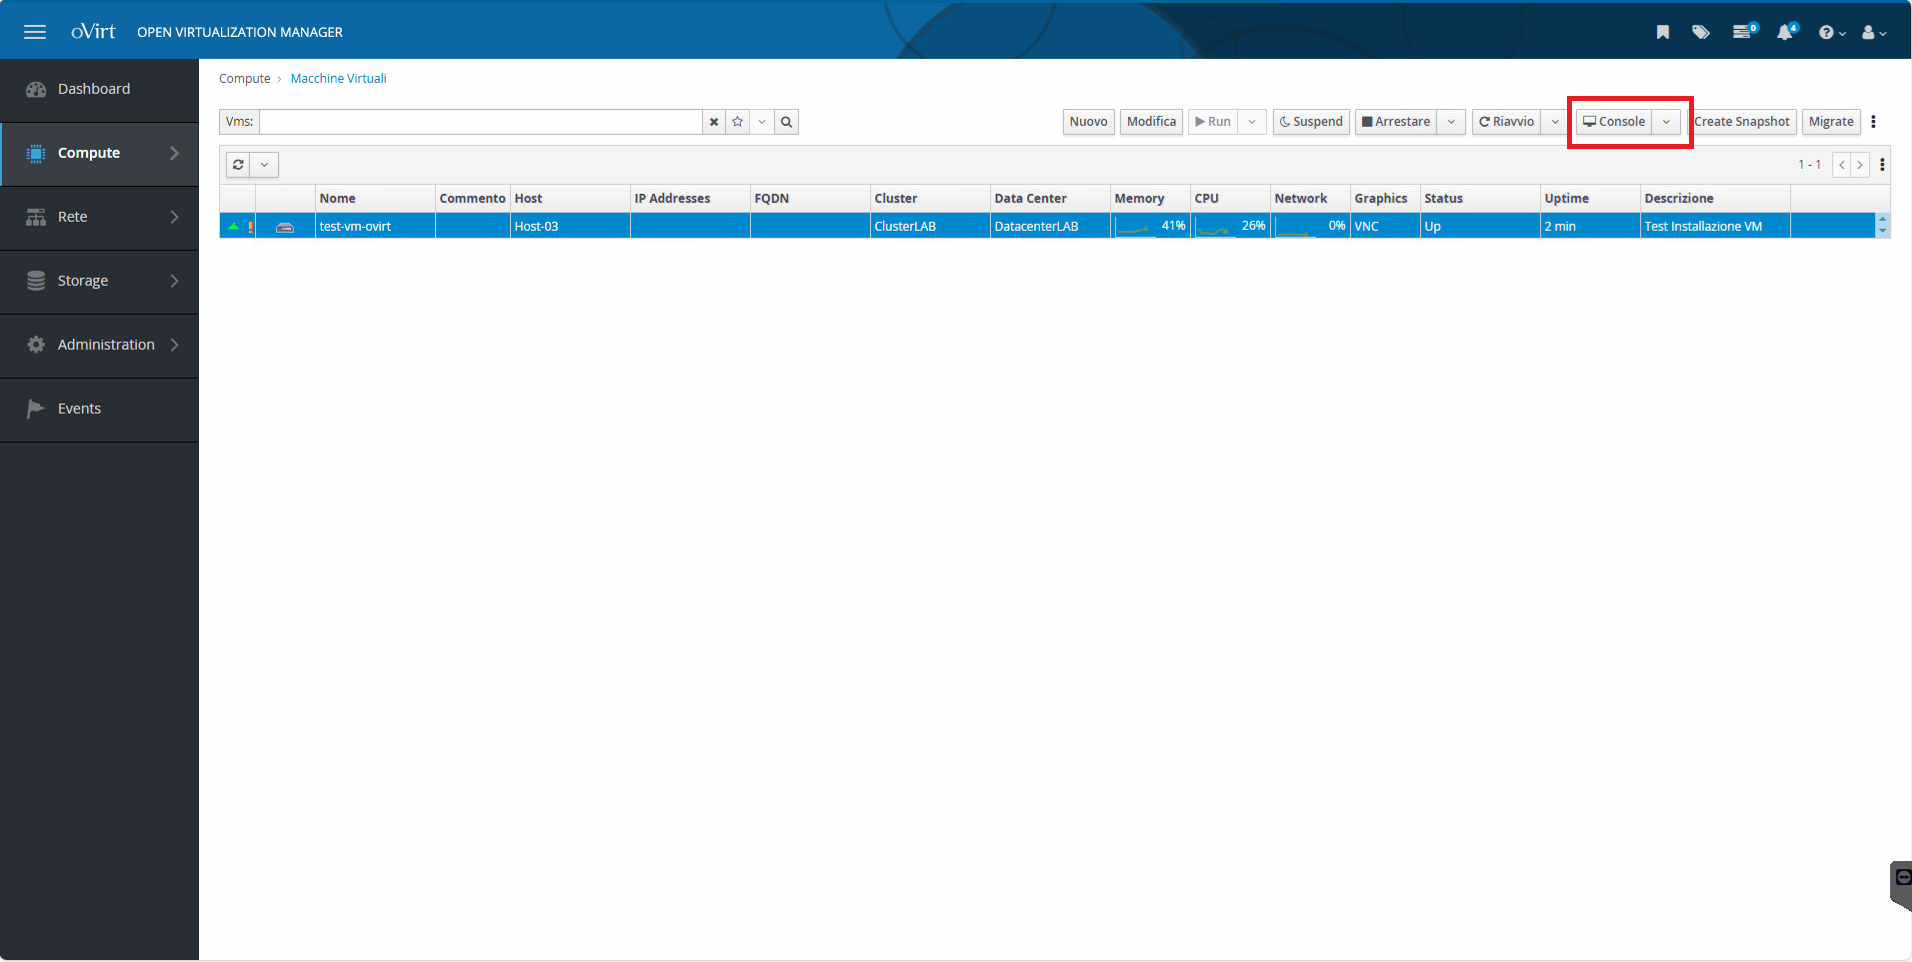Click the Host-03 cell
1912x962 pixels.
pos(570,227)
